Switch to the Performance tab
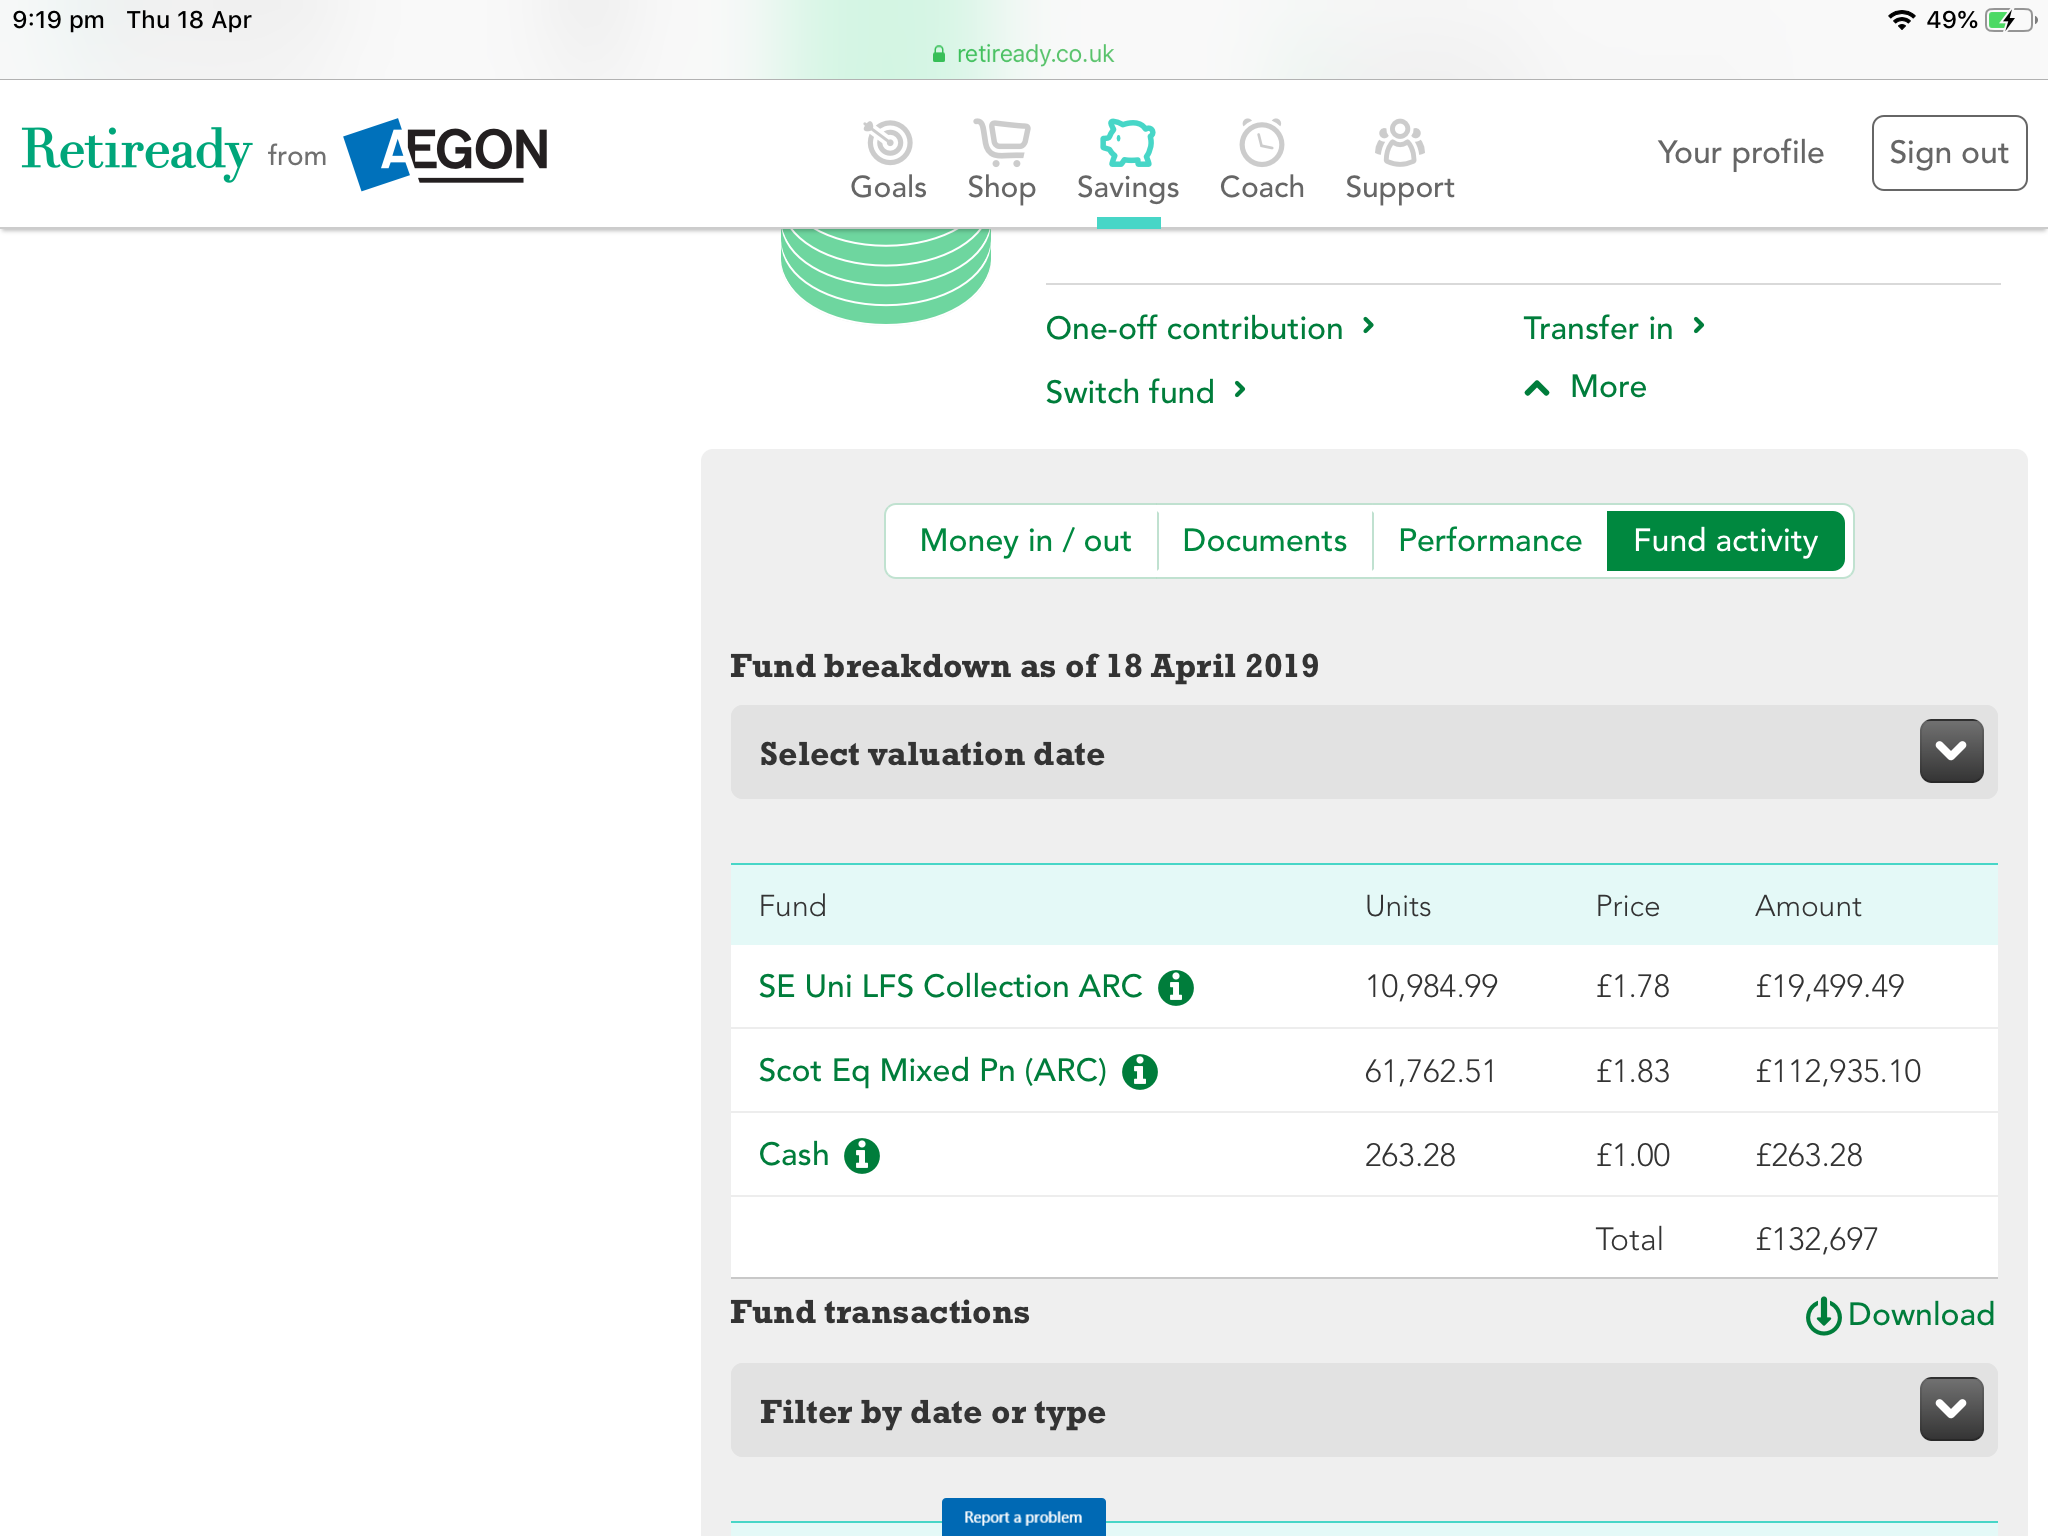This screenshot has height=1536, width=2048. click(1489, 541)
